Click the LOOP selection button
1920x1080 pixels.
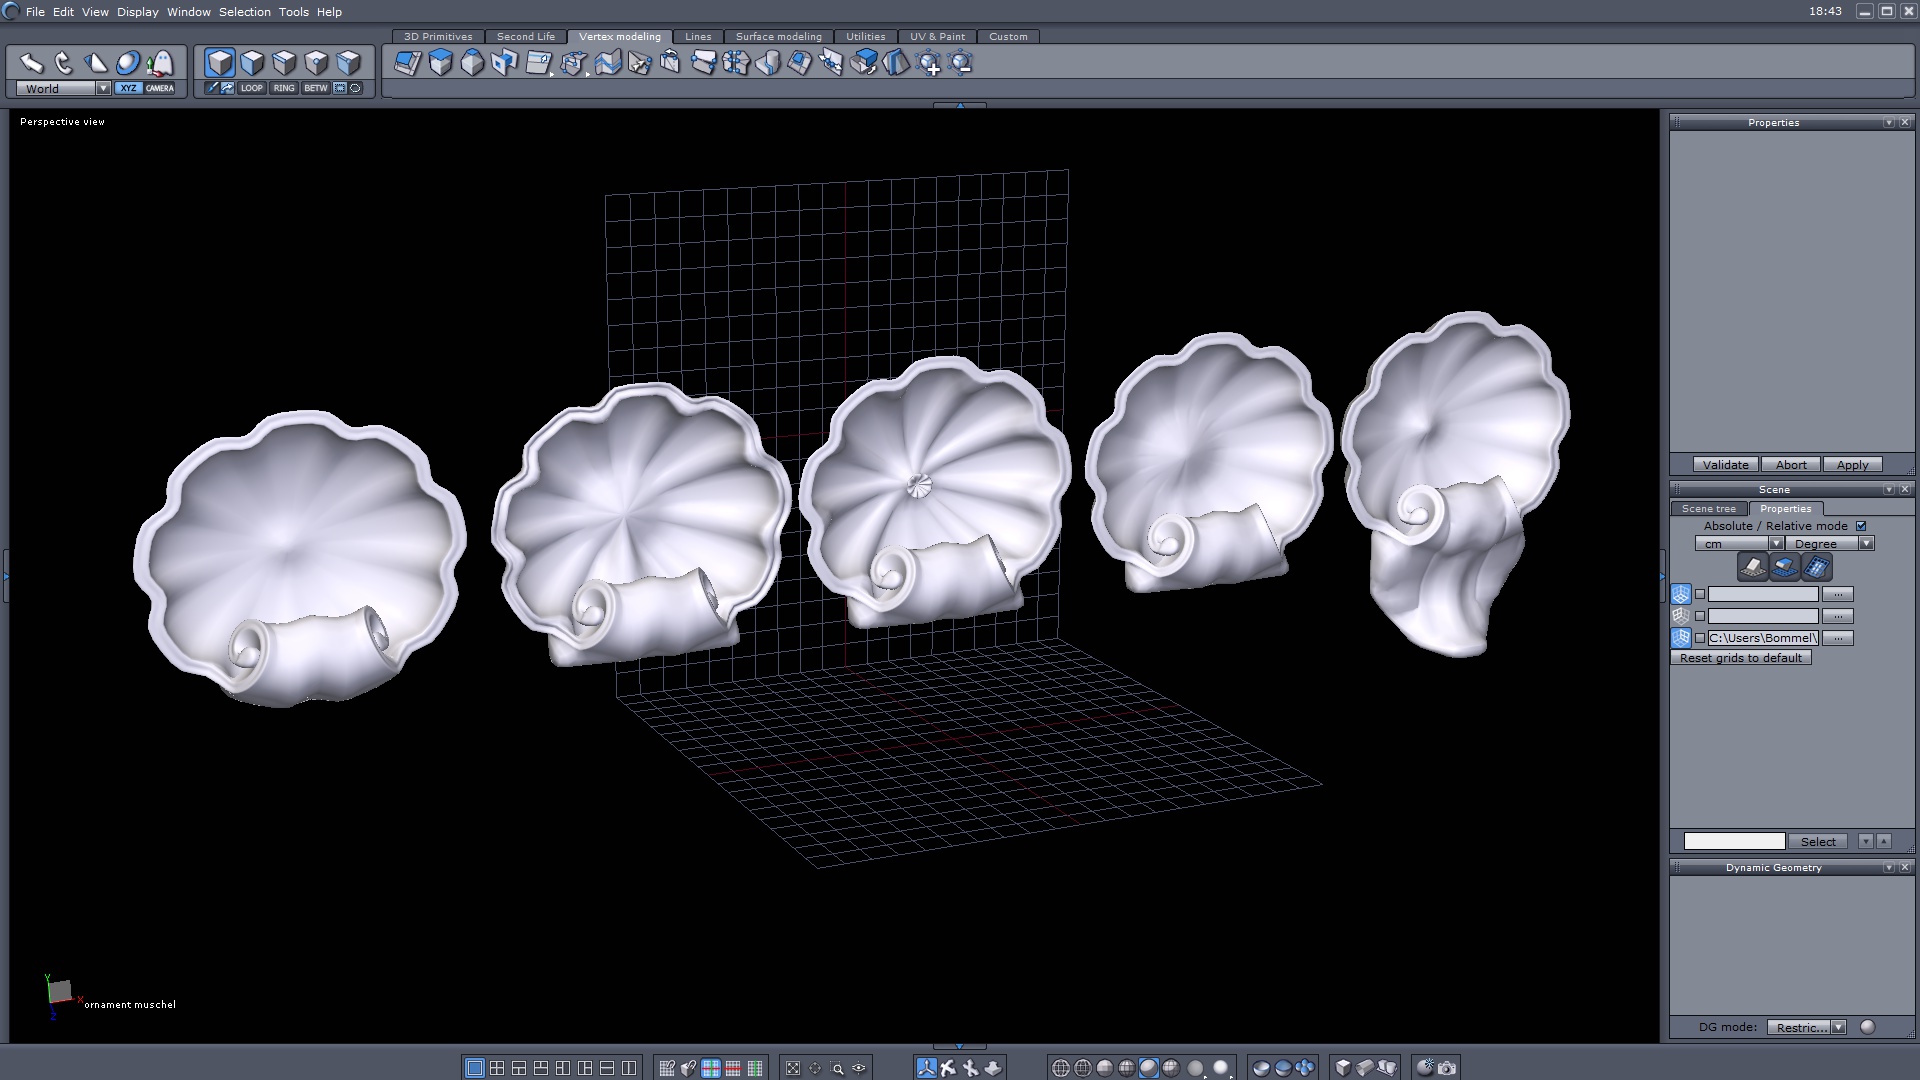[x=251, y=88]
